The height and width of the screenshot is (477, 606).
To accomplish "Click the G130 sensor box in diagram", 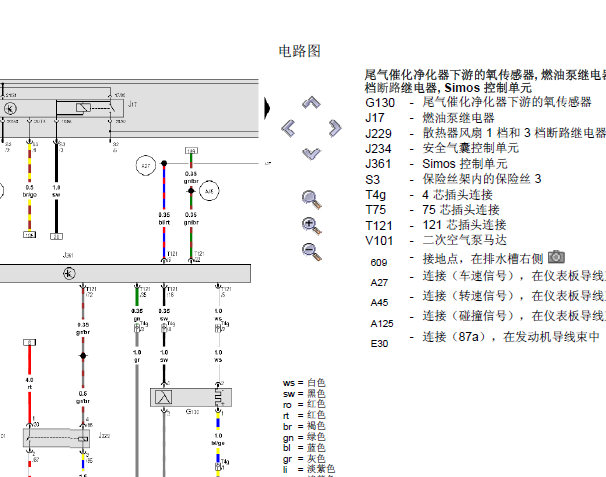I will [191, 397].
